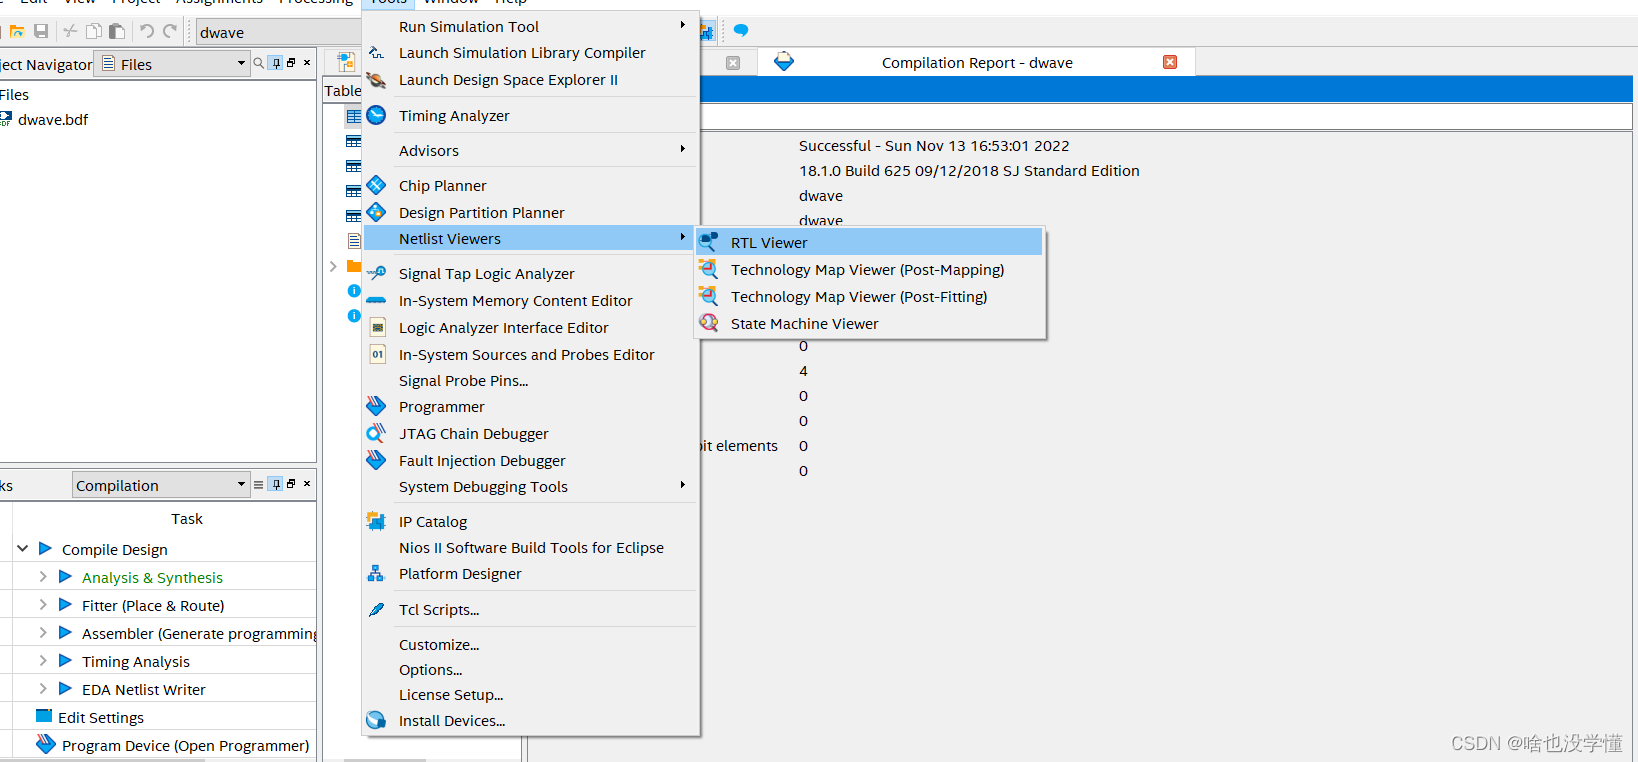
Task: Open the dwave.bdf file in Project Navigator
Action: 53,120
